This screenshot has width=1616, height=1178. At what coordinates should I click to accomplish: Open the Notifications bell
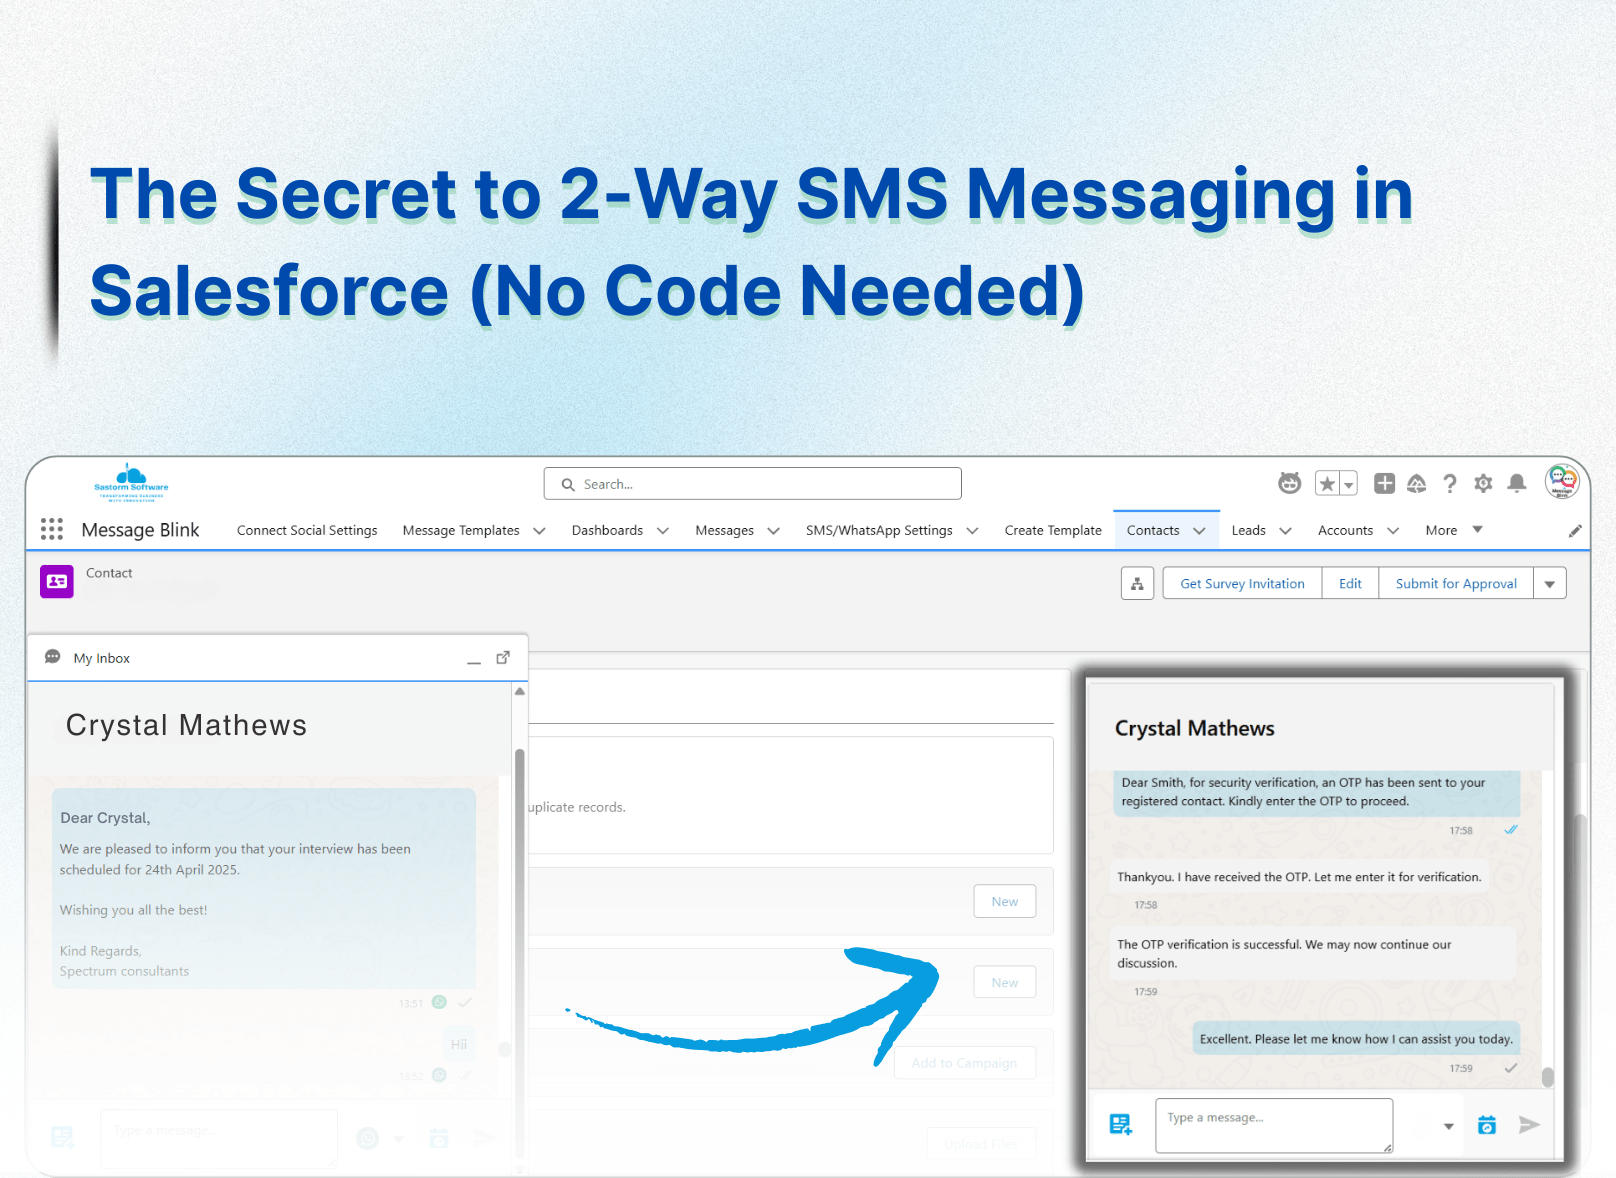[x=1517, y=484]
